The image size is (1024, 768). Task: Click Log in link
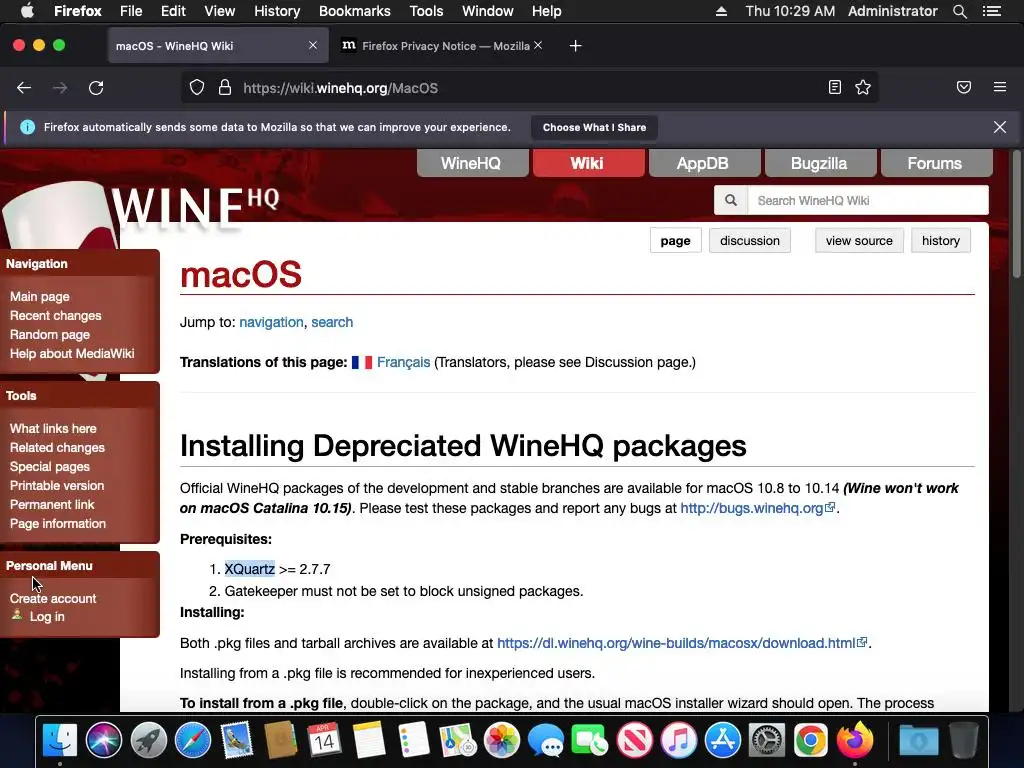(x=46, y=616)
